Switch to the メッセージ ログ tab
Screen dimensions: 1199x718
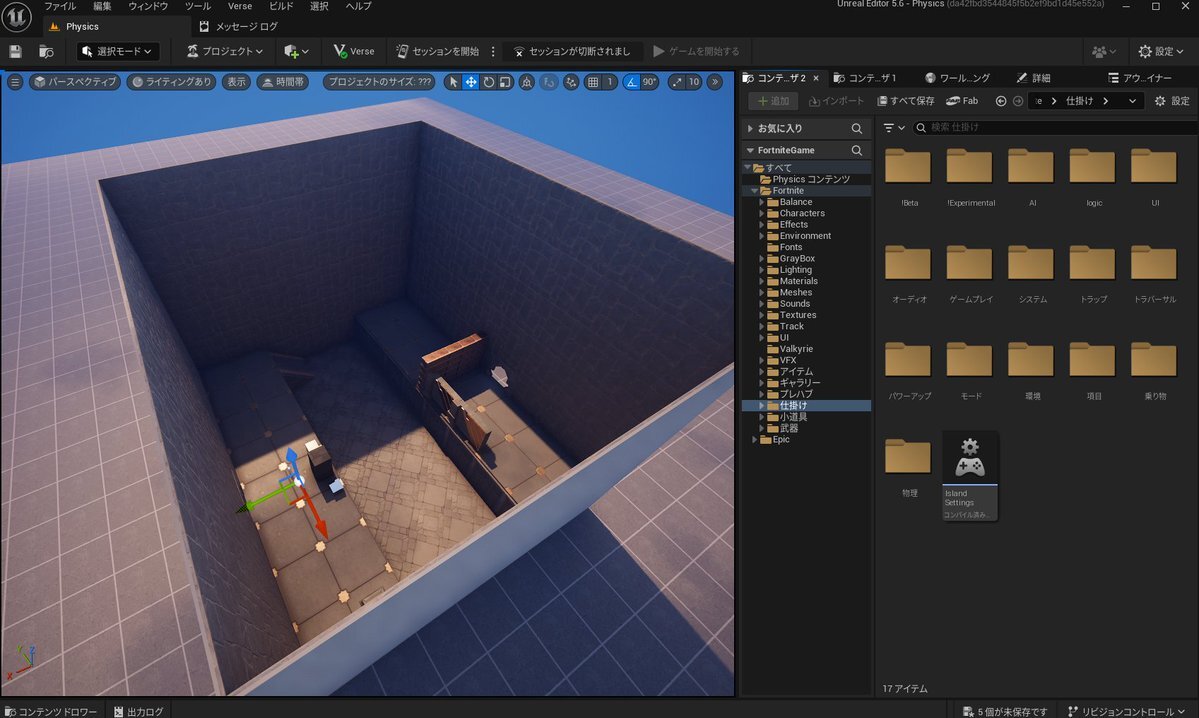tap(239, 27)
